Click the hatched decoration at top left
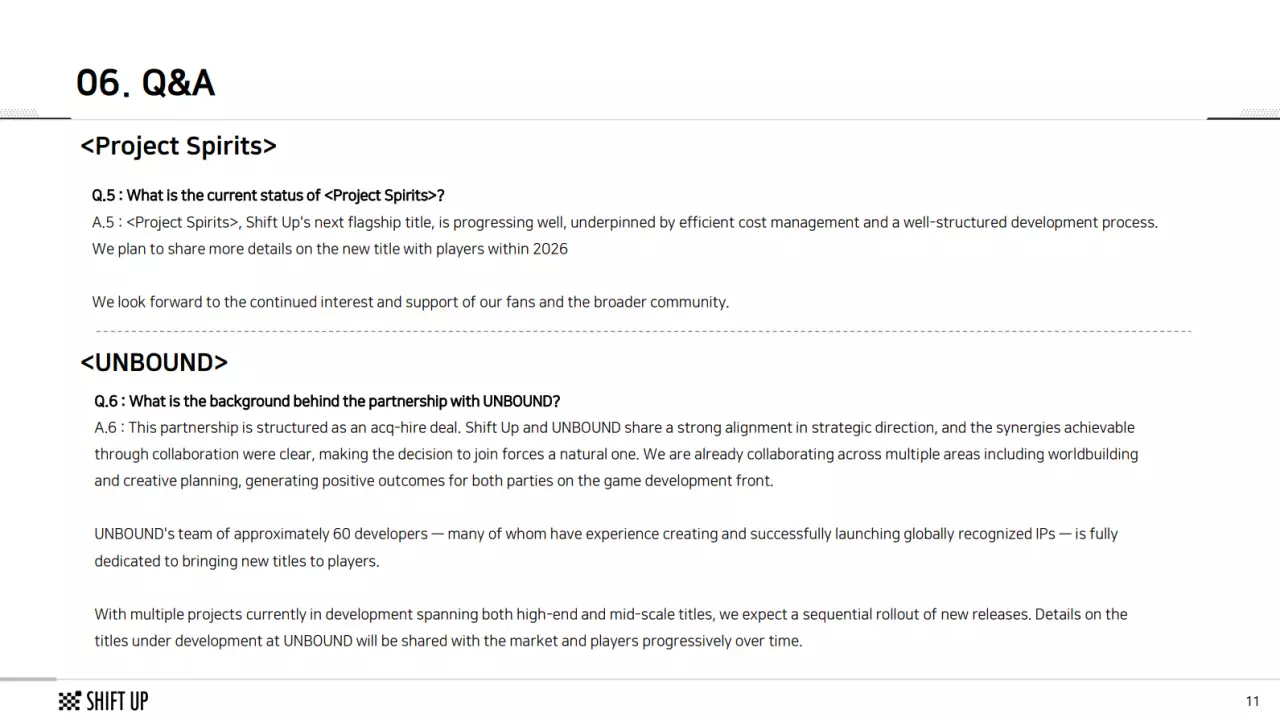Image resolution: width=1280 pixels, height=722 pixels. [x=19, y=113]
